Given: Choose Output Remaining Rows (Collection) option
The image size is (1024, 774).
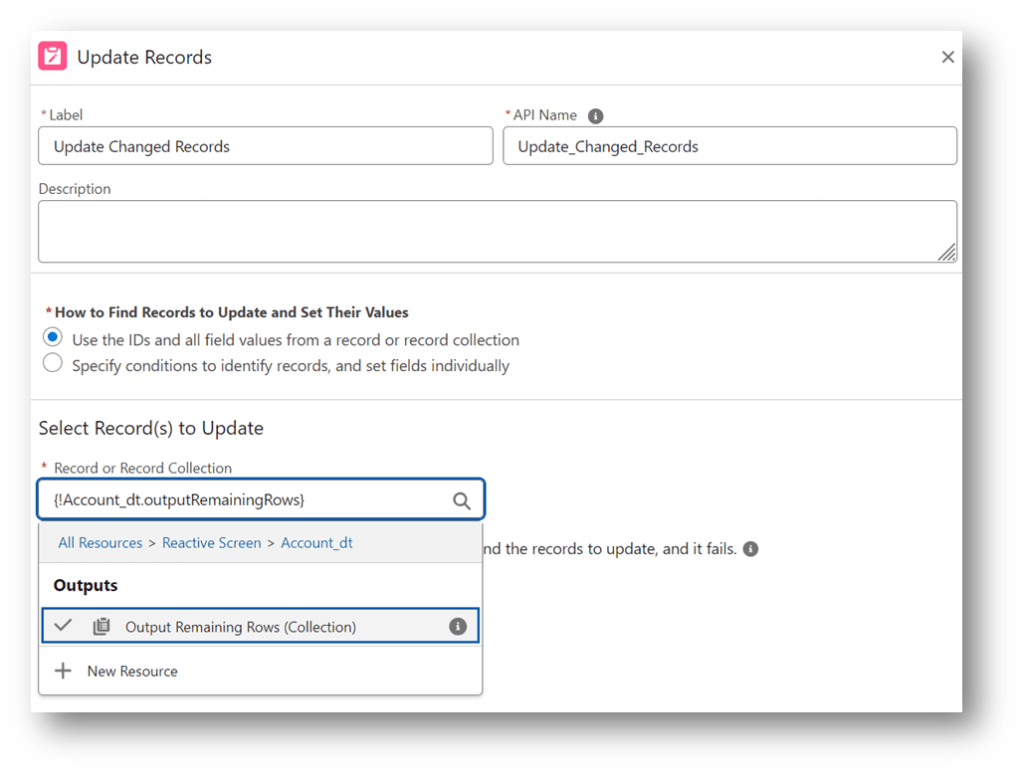Looking at the screenshot, I should point(240,627).
